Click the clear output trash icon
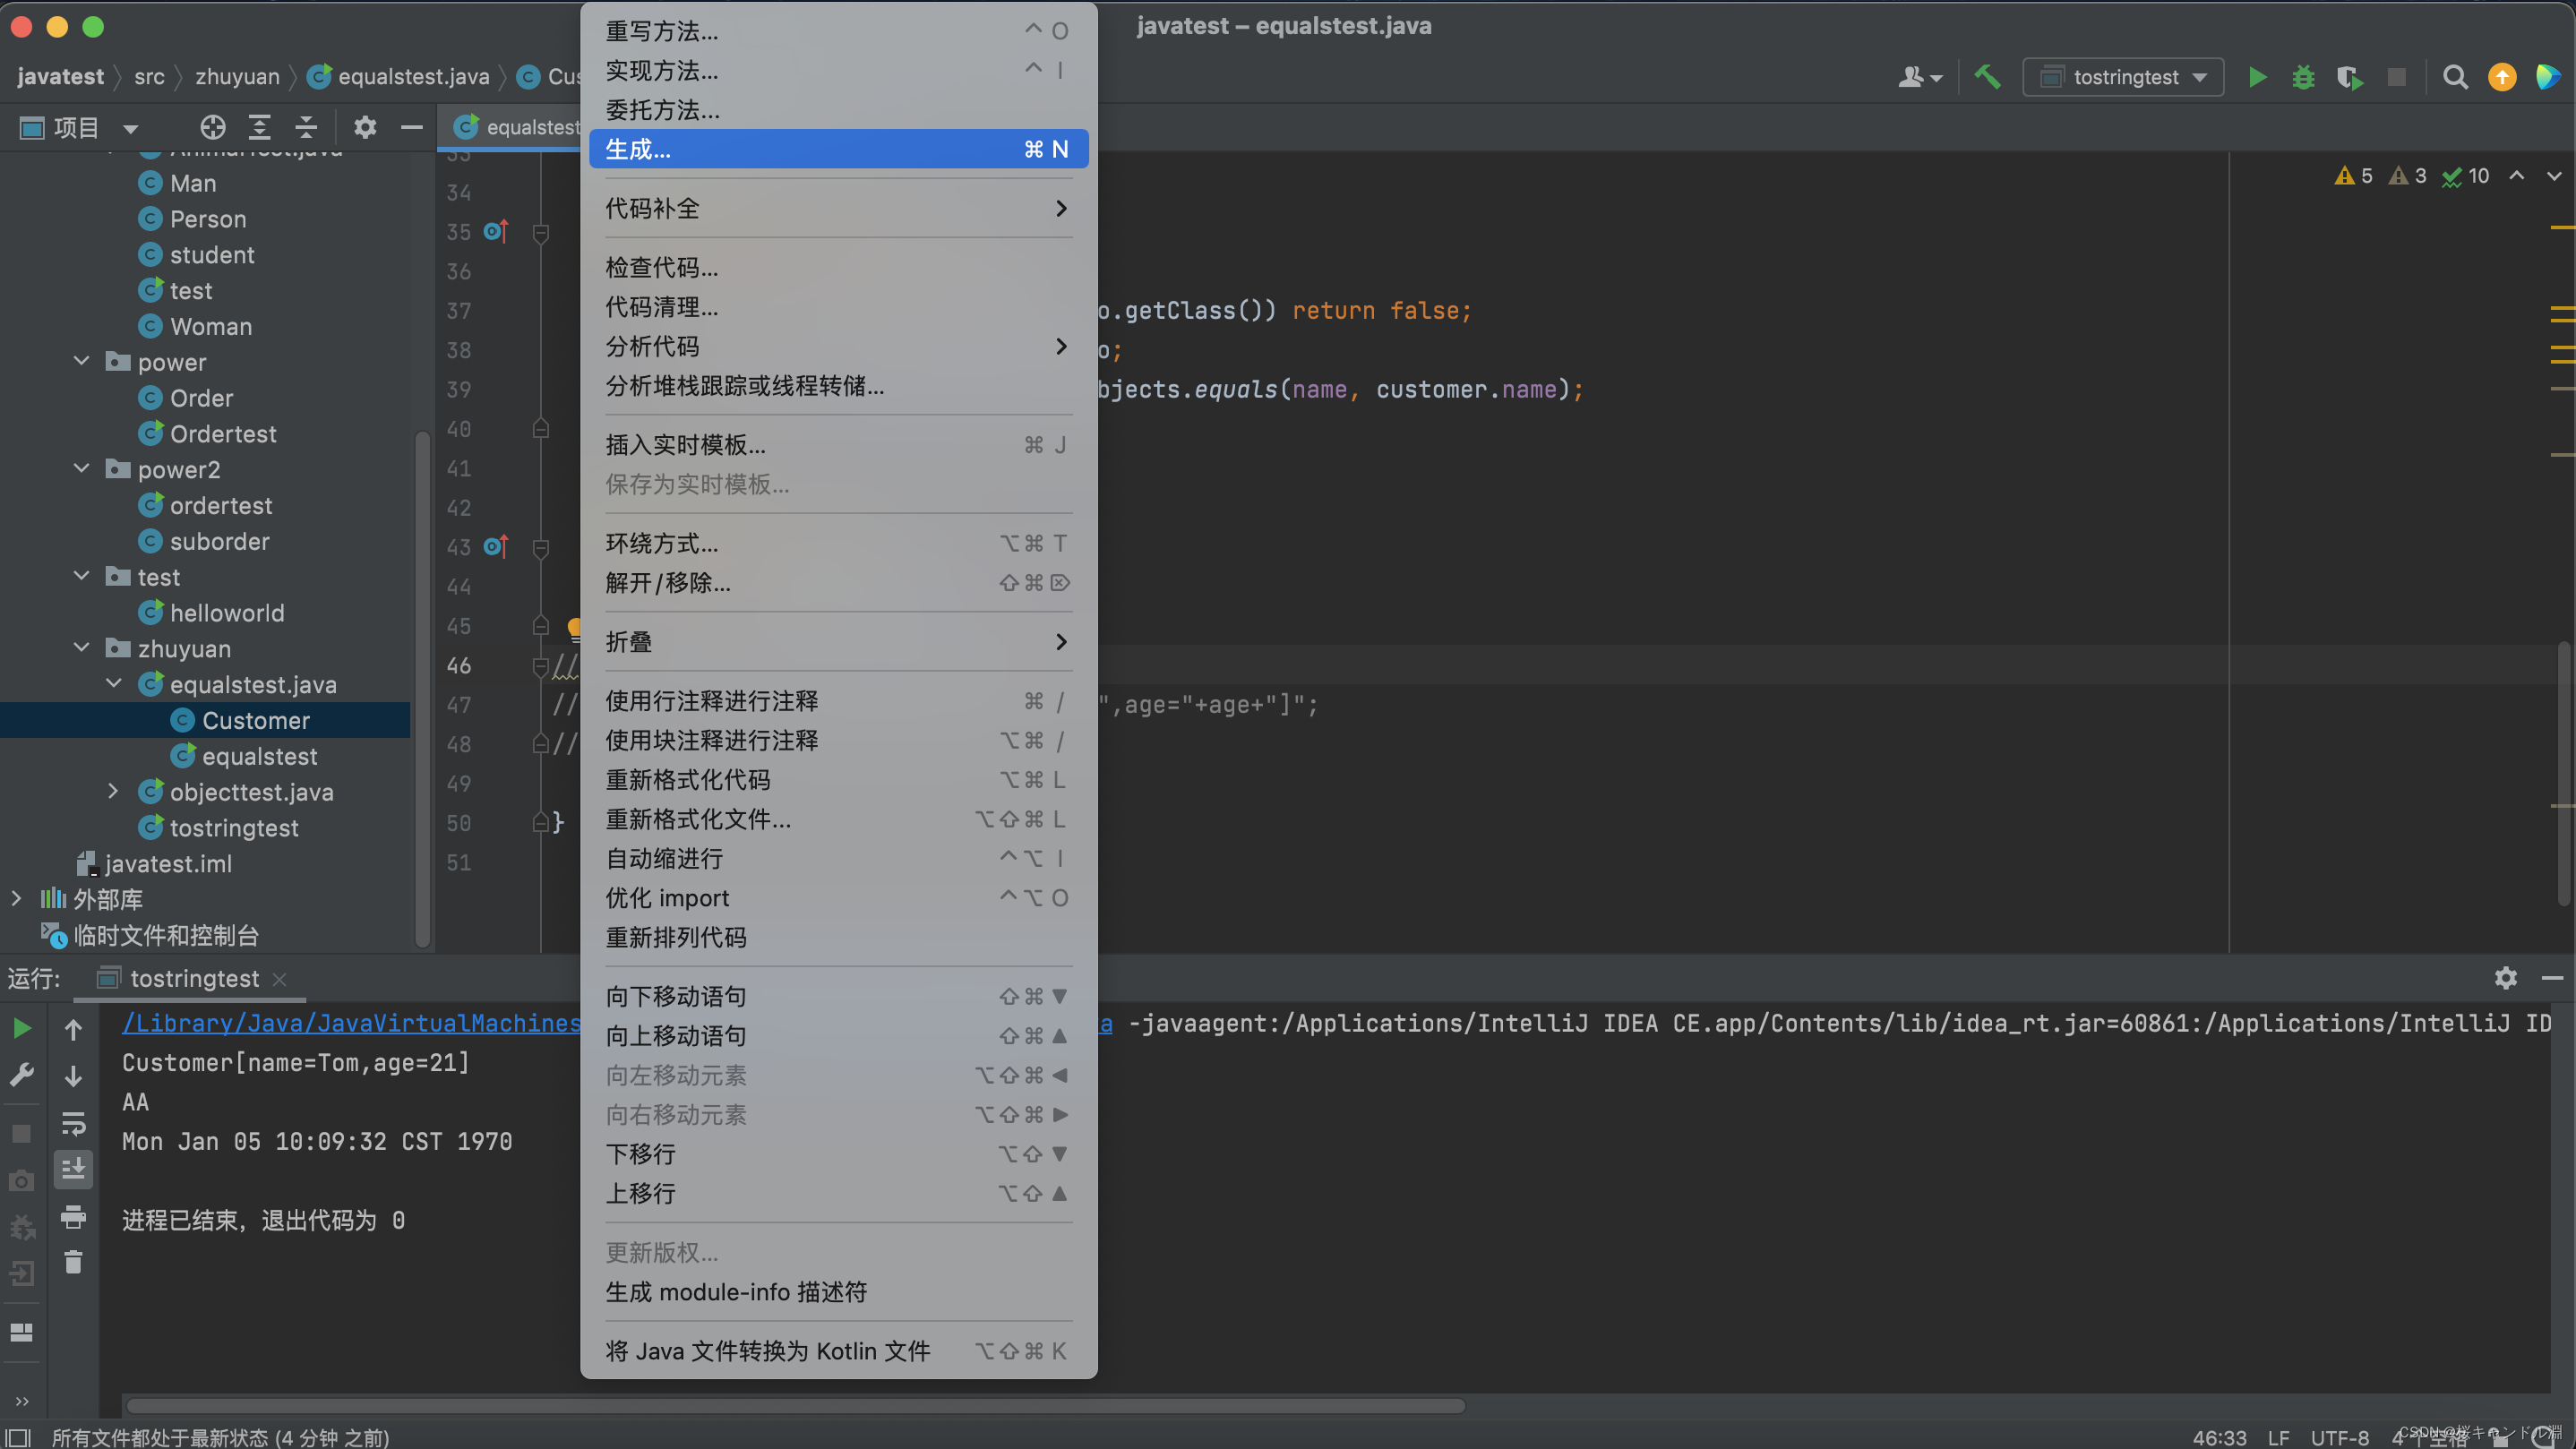The width and height of the screenshot is (2576, 1449). coord(73,1262)
